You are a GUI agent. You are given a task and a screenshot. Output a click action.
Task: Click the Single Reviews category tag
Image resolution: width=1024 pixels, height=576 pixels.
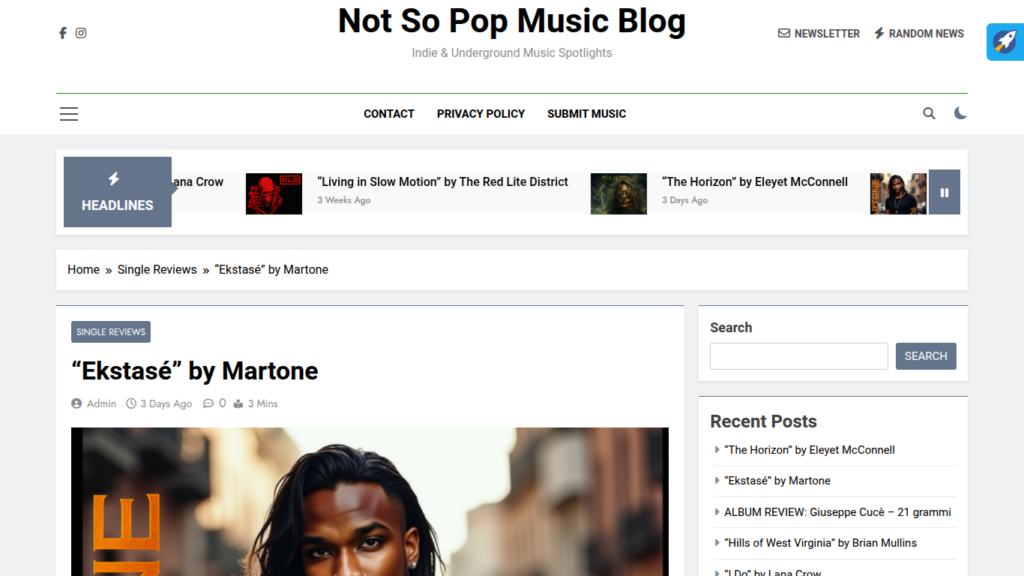coord(111,332)
